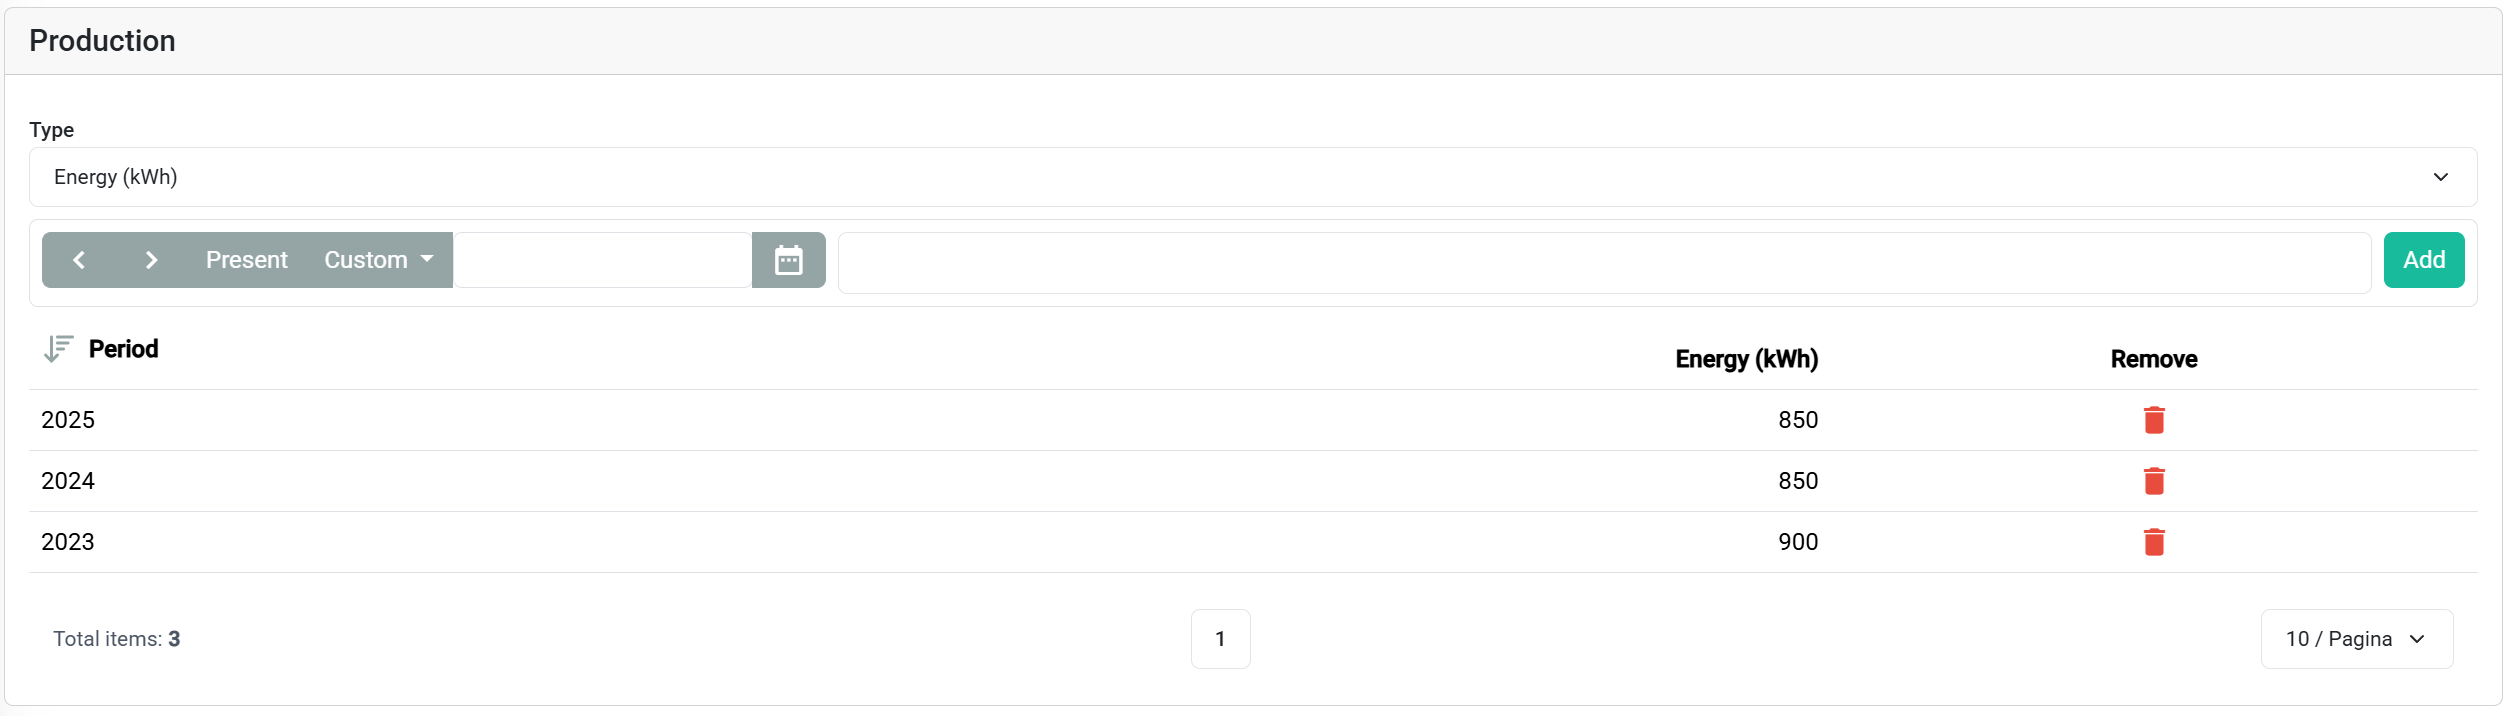2512x716 pixels.
Task: Expand the Type dropdown chevron
Action: [2440, 177]
